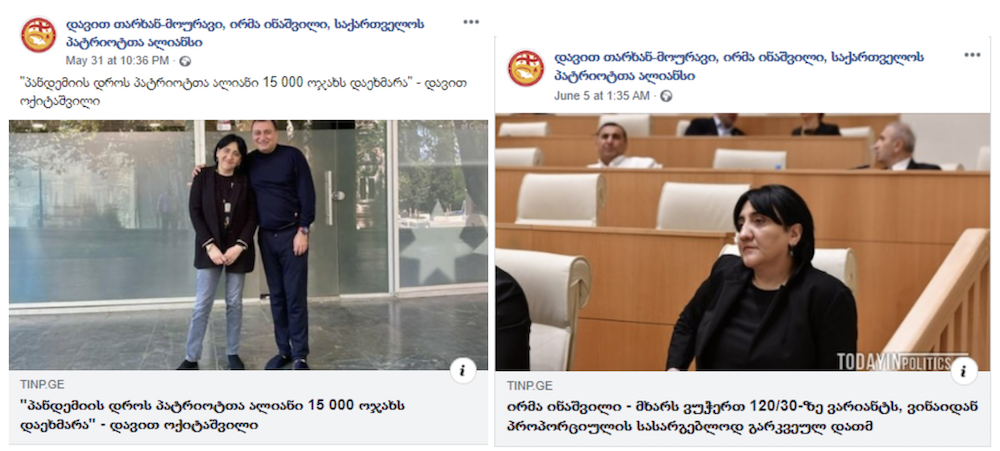Viewport: 1000px width, 451px height.
Task: Open the page name link on the left post
Action: [x=246, y=34]
